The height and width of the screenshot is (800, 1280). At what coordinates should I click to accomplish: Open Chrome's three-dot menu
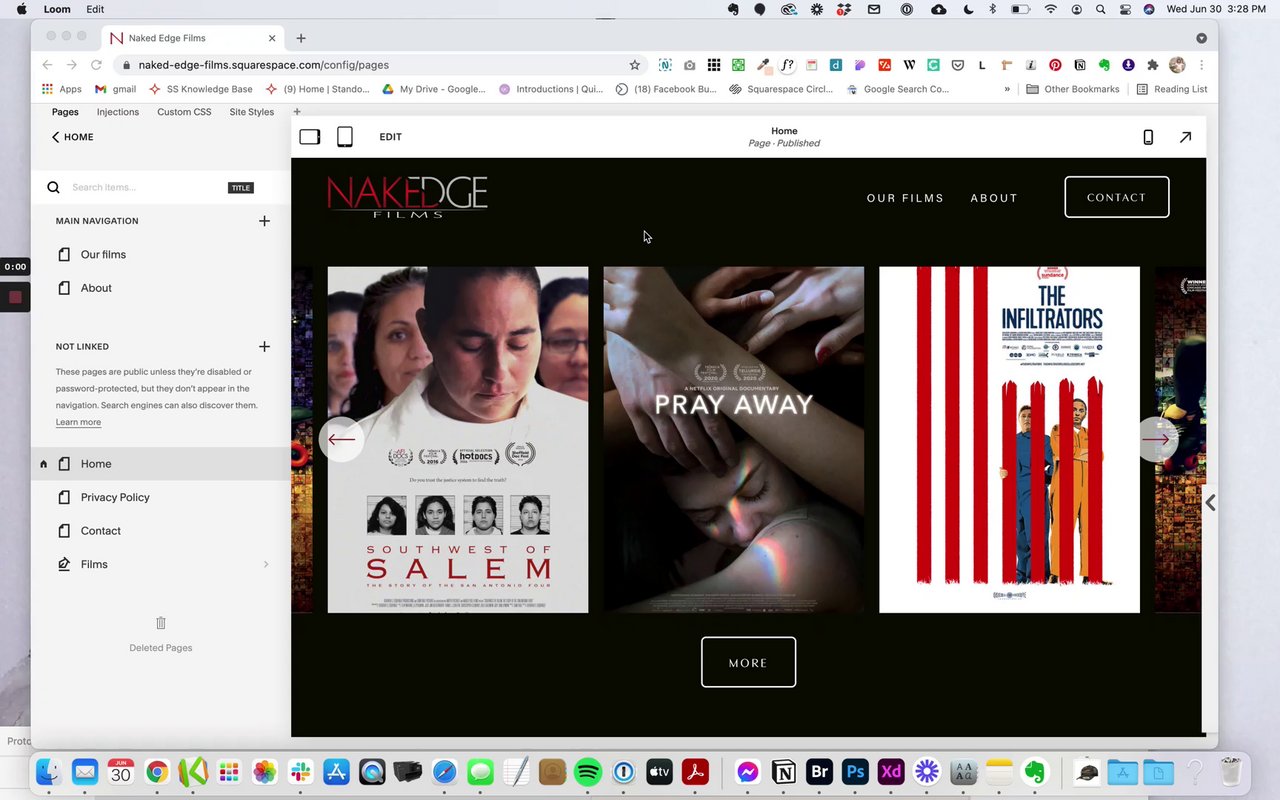1201,65
